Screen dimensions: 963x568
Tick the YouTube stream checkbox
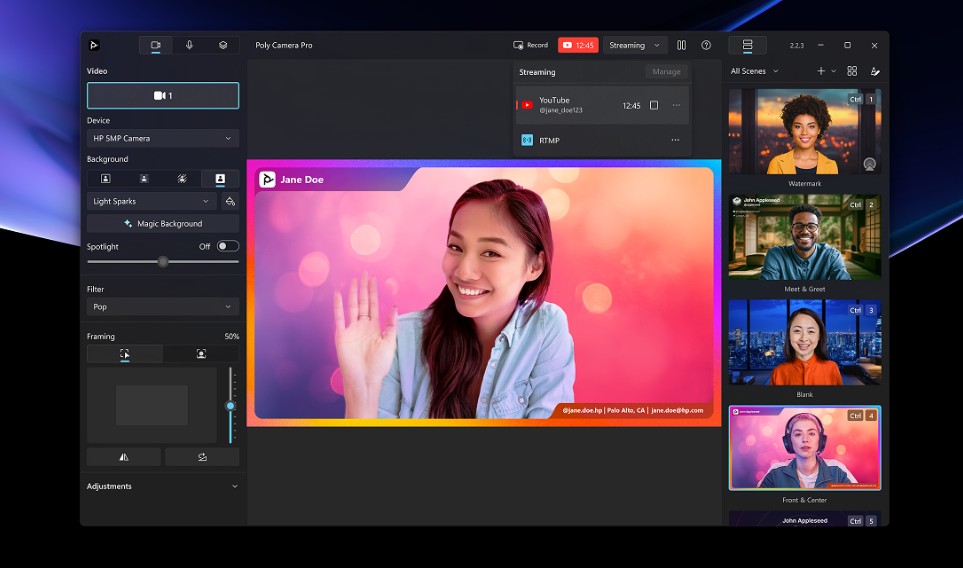click(x=654, y=105)
